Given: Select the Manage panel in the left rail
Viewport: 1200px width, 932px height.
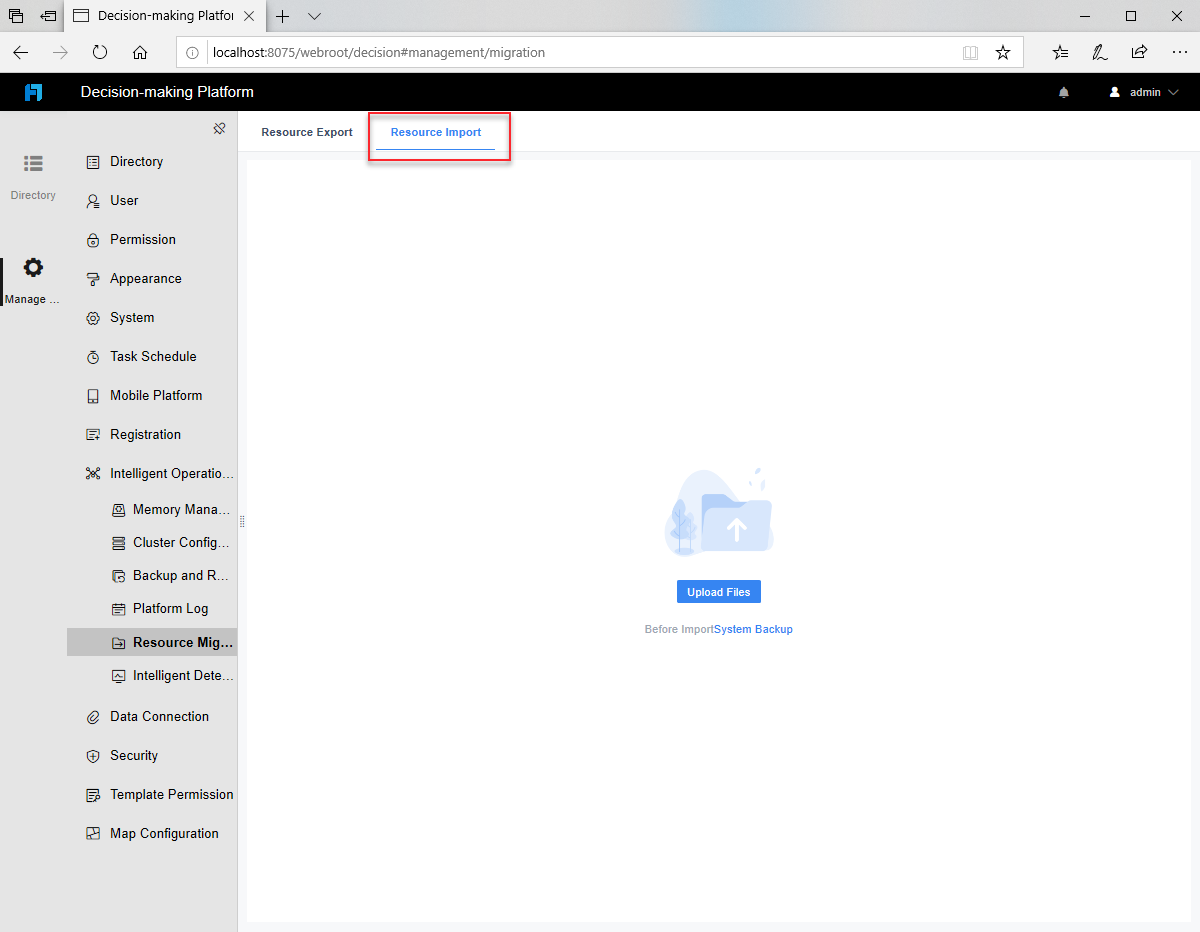Looking at the screenshot, I should pyautogui.click(x=33, y=277).
